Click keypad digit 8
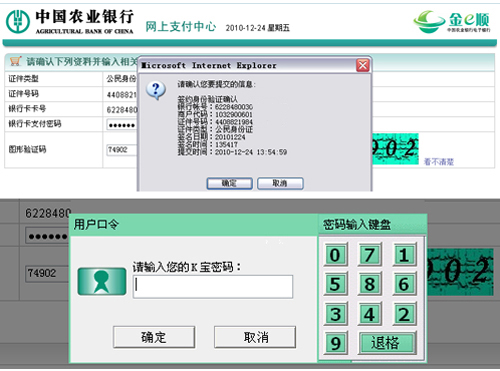The height and width of the screenshot is (371, 500). pos(369,284)
